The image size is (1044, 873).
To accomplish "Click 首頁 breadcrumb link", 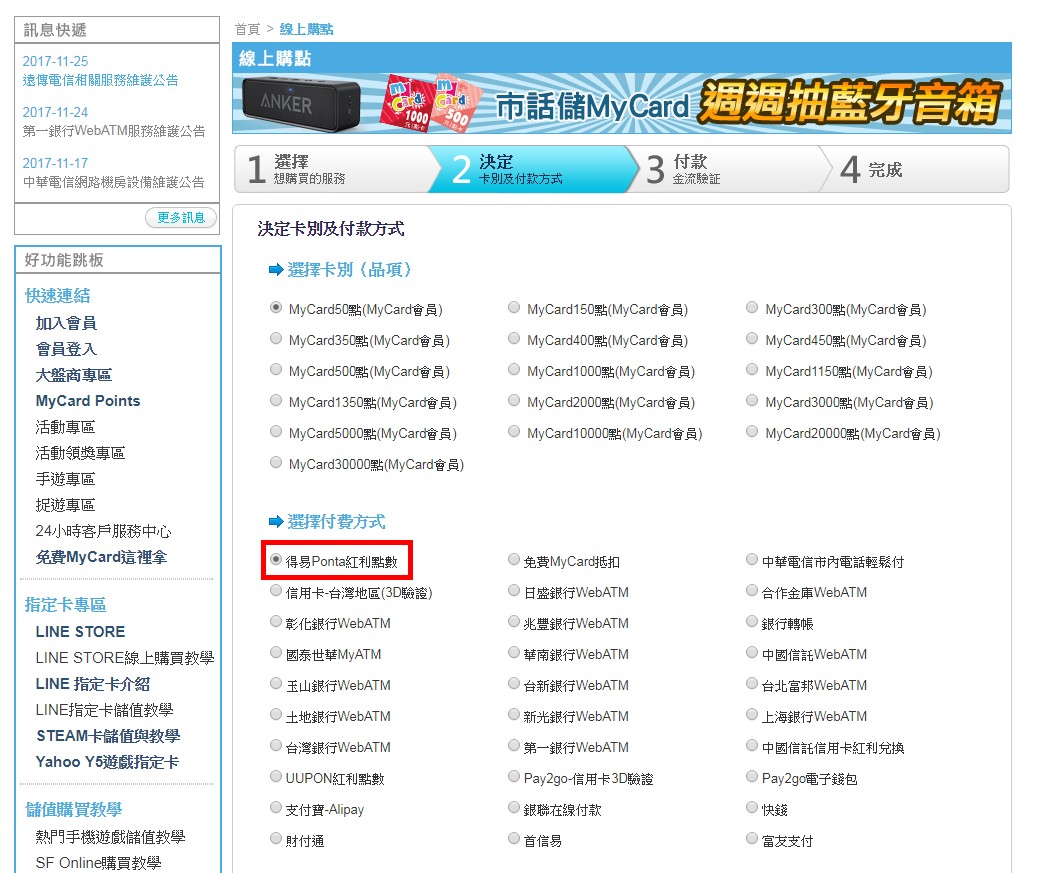I will point(248,29).
